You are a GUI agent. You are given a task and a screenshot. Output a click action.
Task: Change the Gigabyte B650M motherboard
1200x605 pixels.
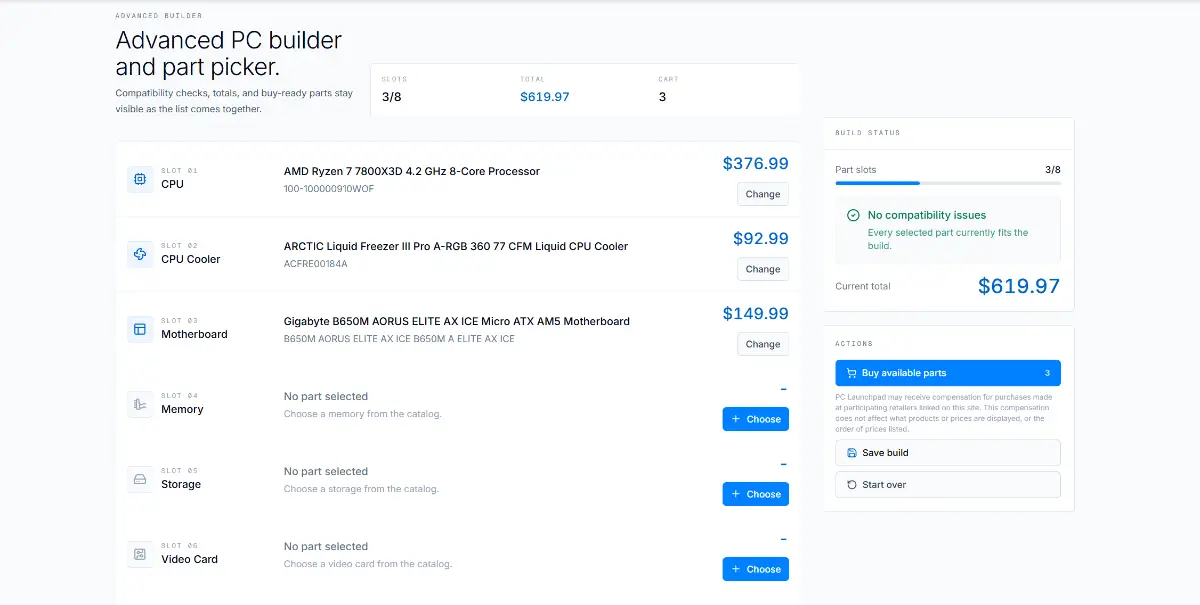(x=763, y=344)
